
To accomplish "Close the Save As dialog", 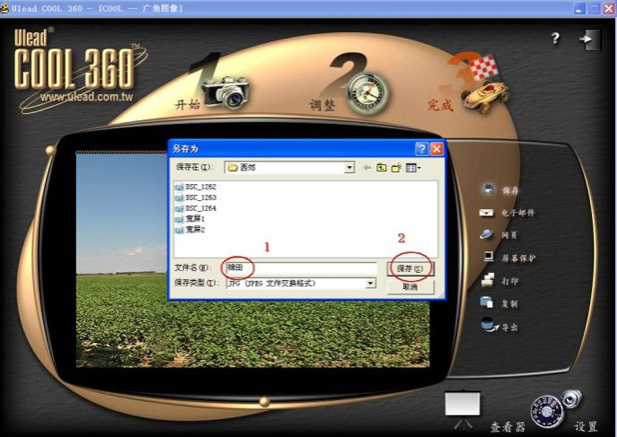I will click(436, 149).
